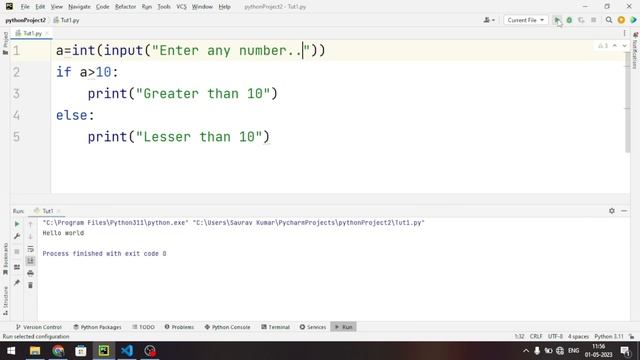Viewport: 640px width, 360px height.
Task: Open Search Everywhere magnifier icon
Action: (x=609, y=20)
